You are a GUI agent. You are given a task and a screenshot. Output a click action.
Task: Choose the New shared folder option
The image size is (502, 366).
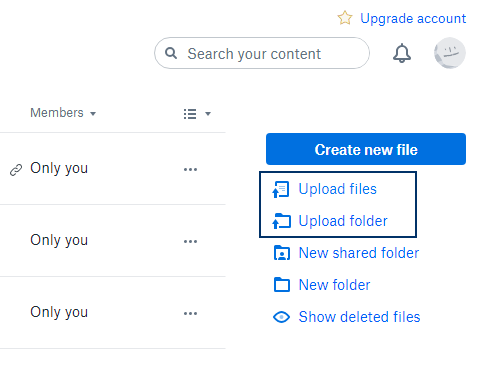tap(359, 253)
